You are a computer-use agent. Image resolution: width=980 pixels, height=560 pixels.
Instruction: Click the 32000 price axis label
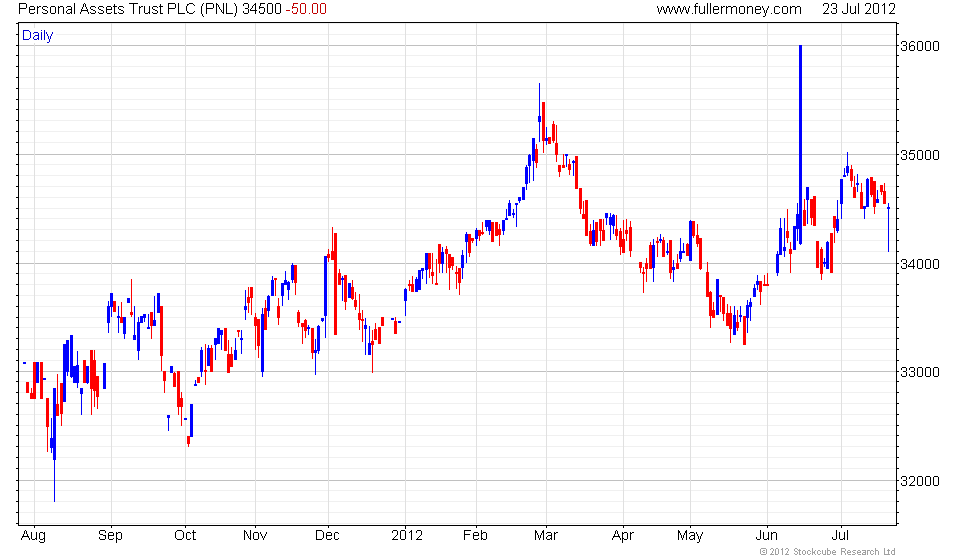(x=919, y=481)
